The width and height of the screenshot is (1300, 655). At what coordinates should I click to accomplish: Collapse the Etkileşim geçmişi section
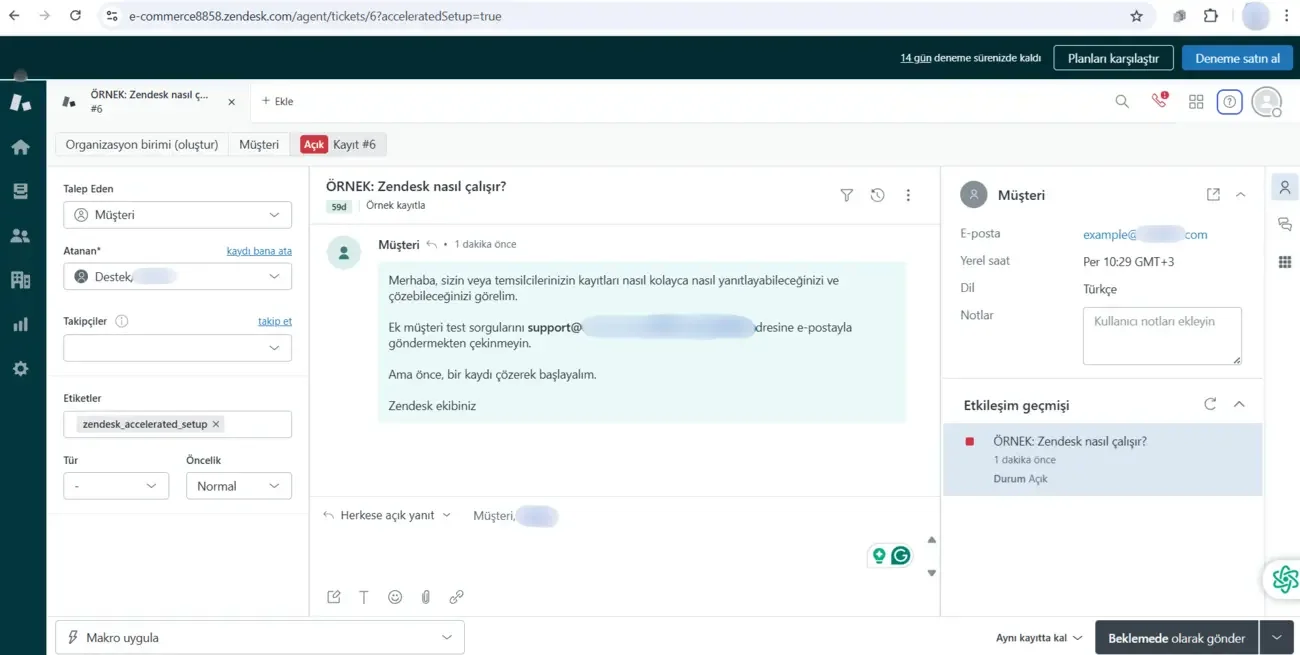(x=1239, y=404)
